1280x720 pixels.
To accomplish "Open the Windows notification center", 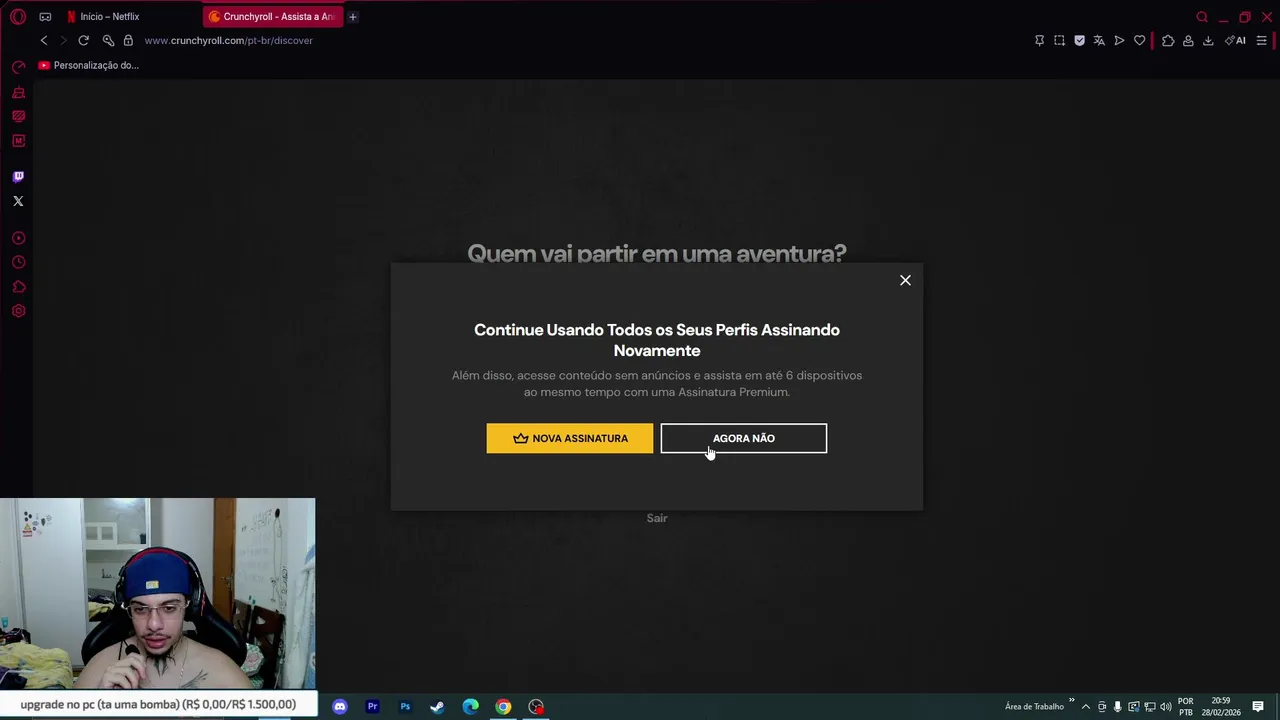I will click(x=1258, y=706).
